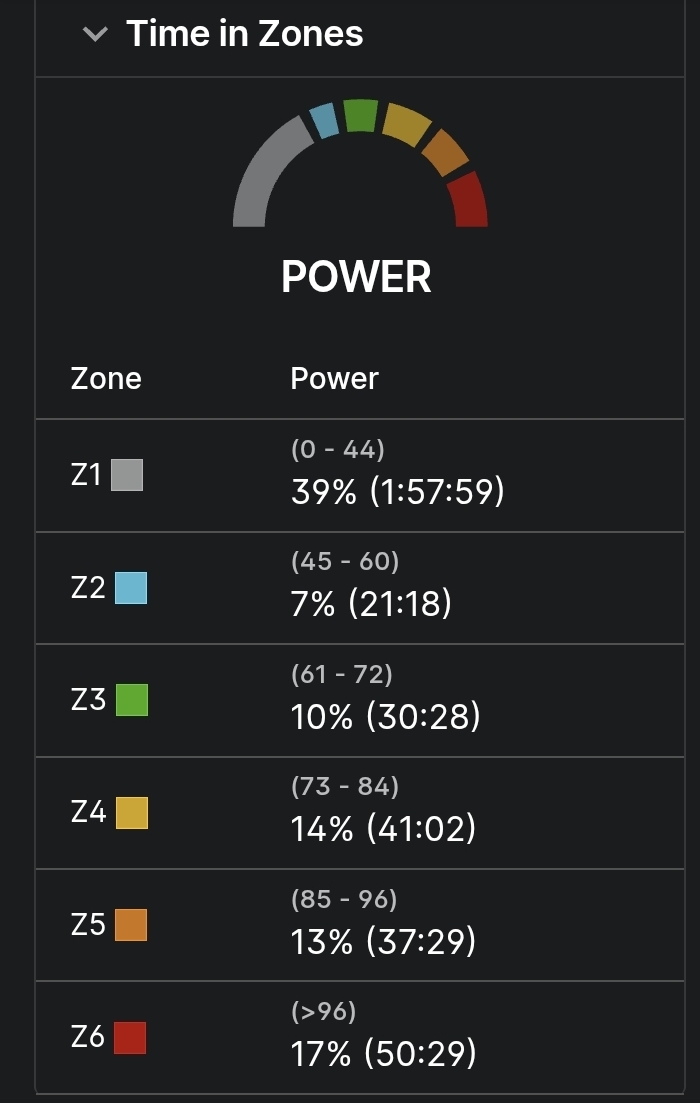700x1103 pixels.
Task: Select the red Z6 gauge segment
Action: click(x=468, y=200)
